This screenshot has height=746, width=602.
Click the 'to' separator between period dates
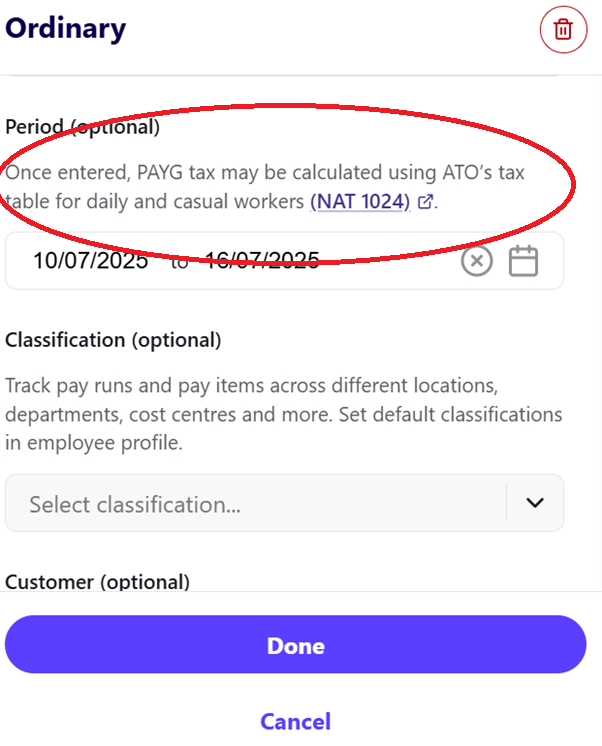coord(179,261)
